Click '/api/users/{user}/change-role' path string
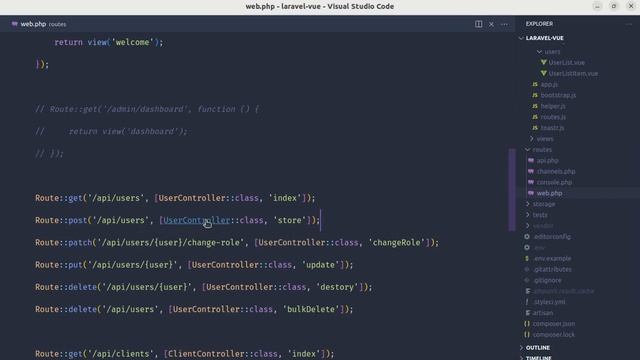Viewport: 640px width, 360px height. [x=171, y=242]
